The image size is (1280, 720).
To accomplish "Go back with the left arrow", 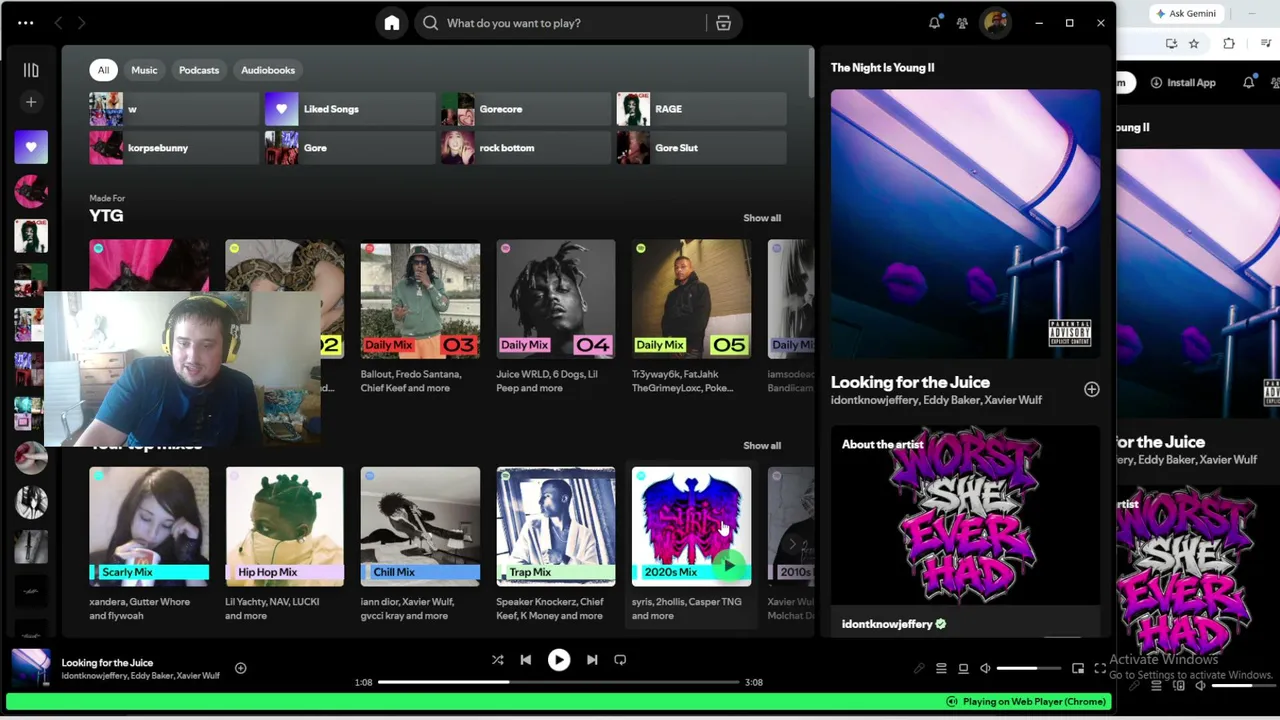I will tap(58, 23).
